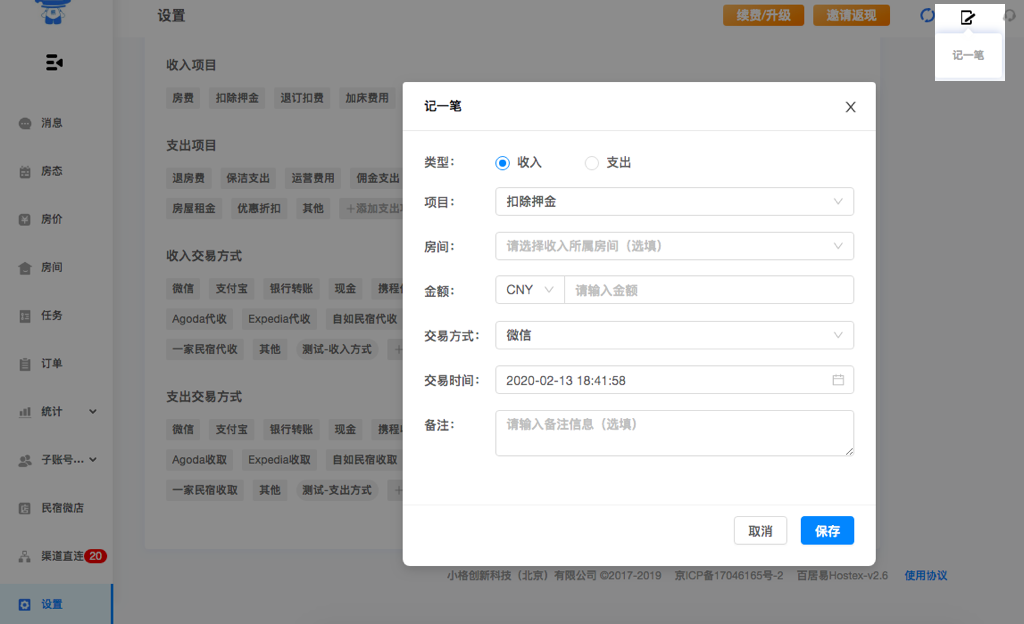Click the 金额 amount input field
Viewport: 1024px width, 624px height.
click(709, 290)
